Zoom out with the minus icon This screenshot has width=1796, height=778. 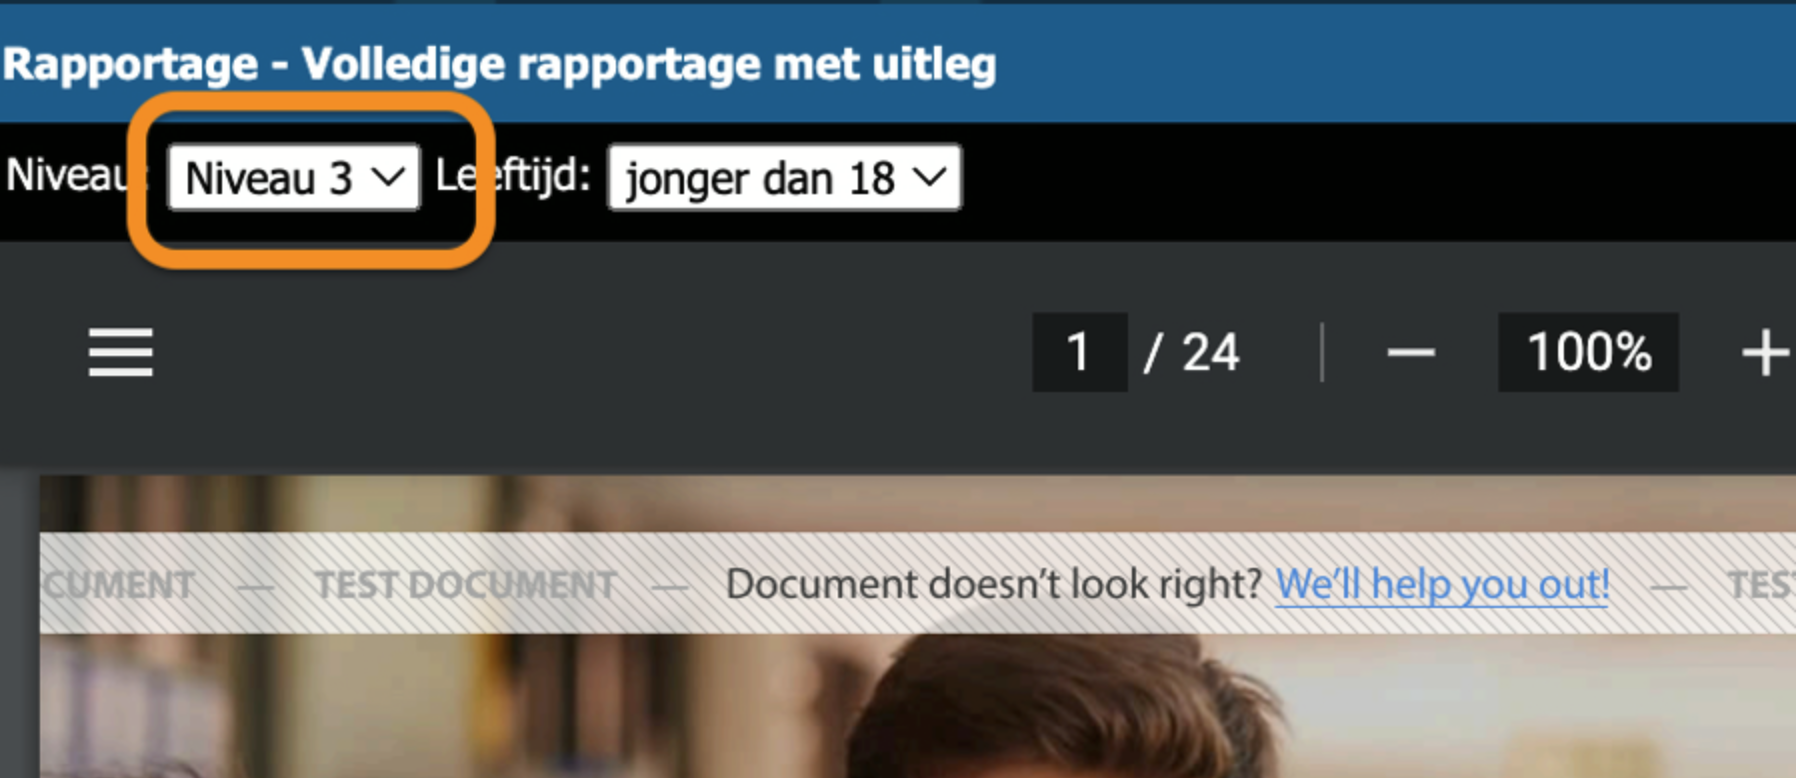pyautogui.click(x=1410, y=353)
